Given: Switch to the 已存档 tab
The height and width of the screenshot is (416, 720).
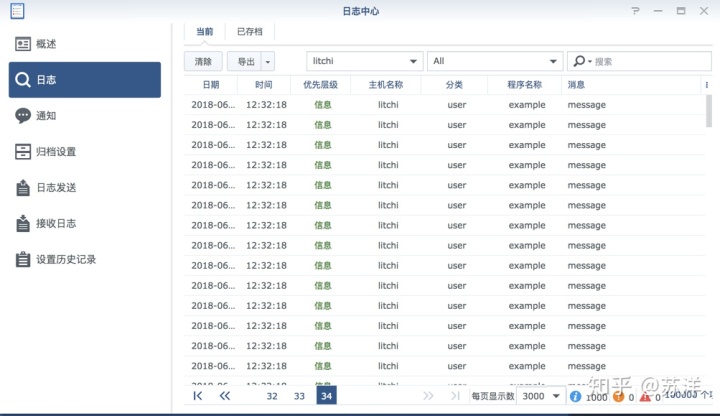Looking at the screenshot, I should [250, 32].
